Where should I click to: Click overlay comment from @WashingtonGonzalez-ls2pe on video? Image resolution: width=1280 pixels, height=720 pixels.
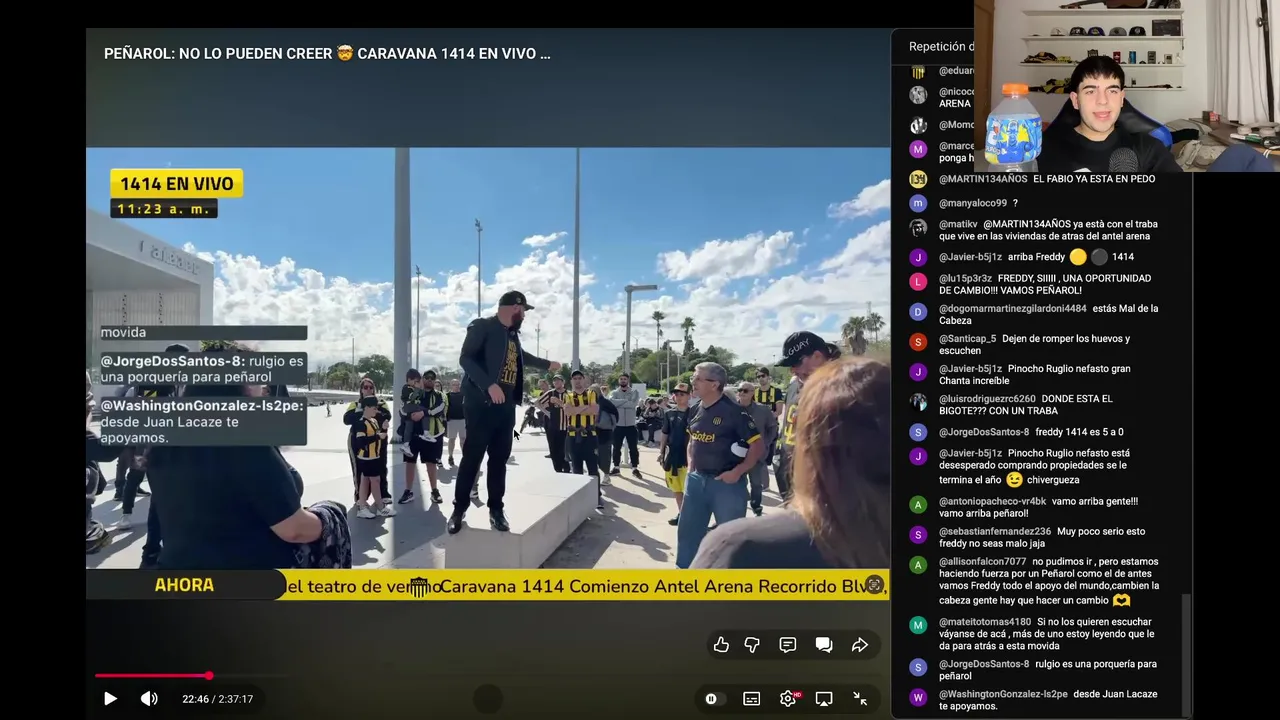202,422
